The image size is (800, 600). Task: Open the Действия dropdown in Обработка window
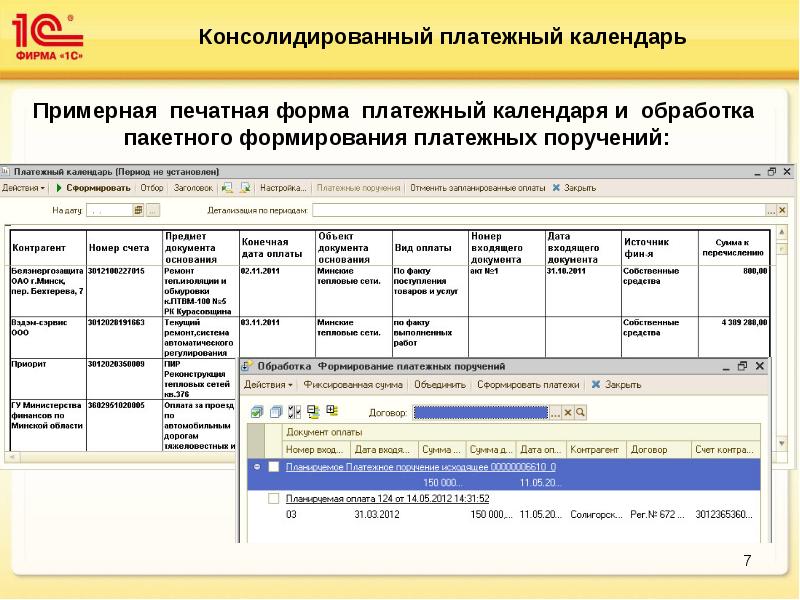(x=268, y=384)
